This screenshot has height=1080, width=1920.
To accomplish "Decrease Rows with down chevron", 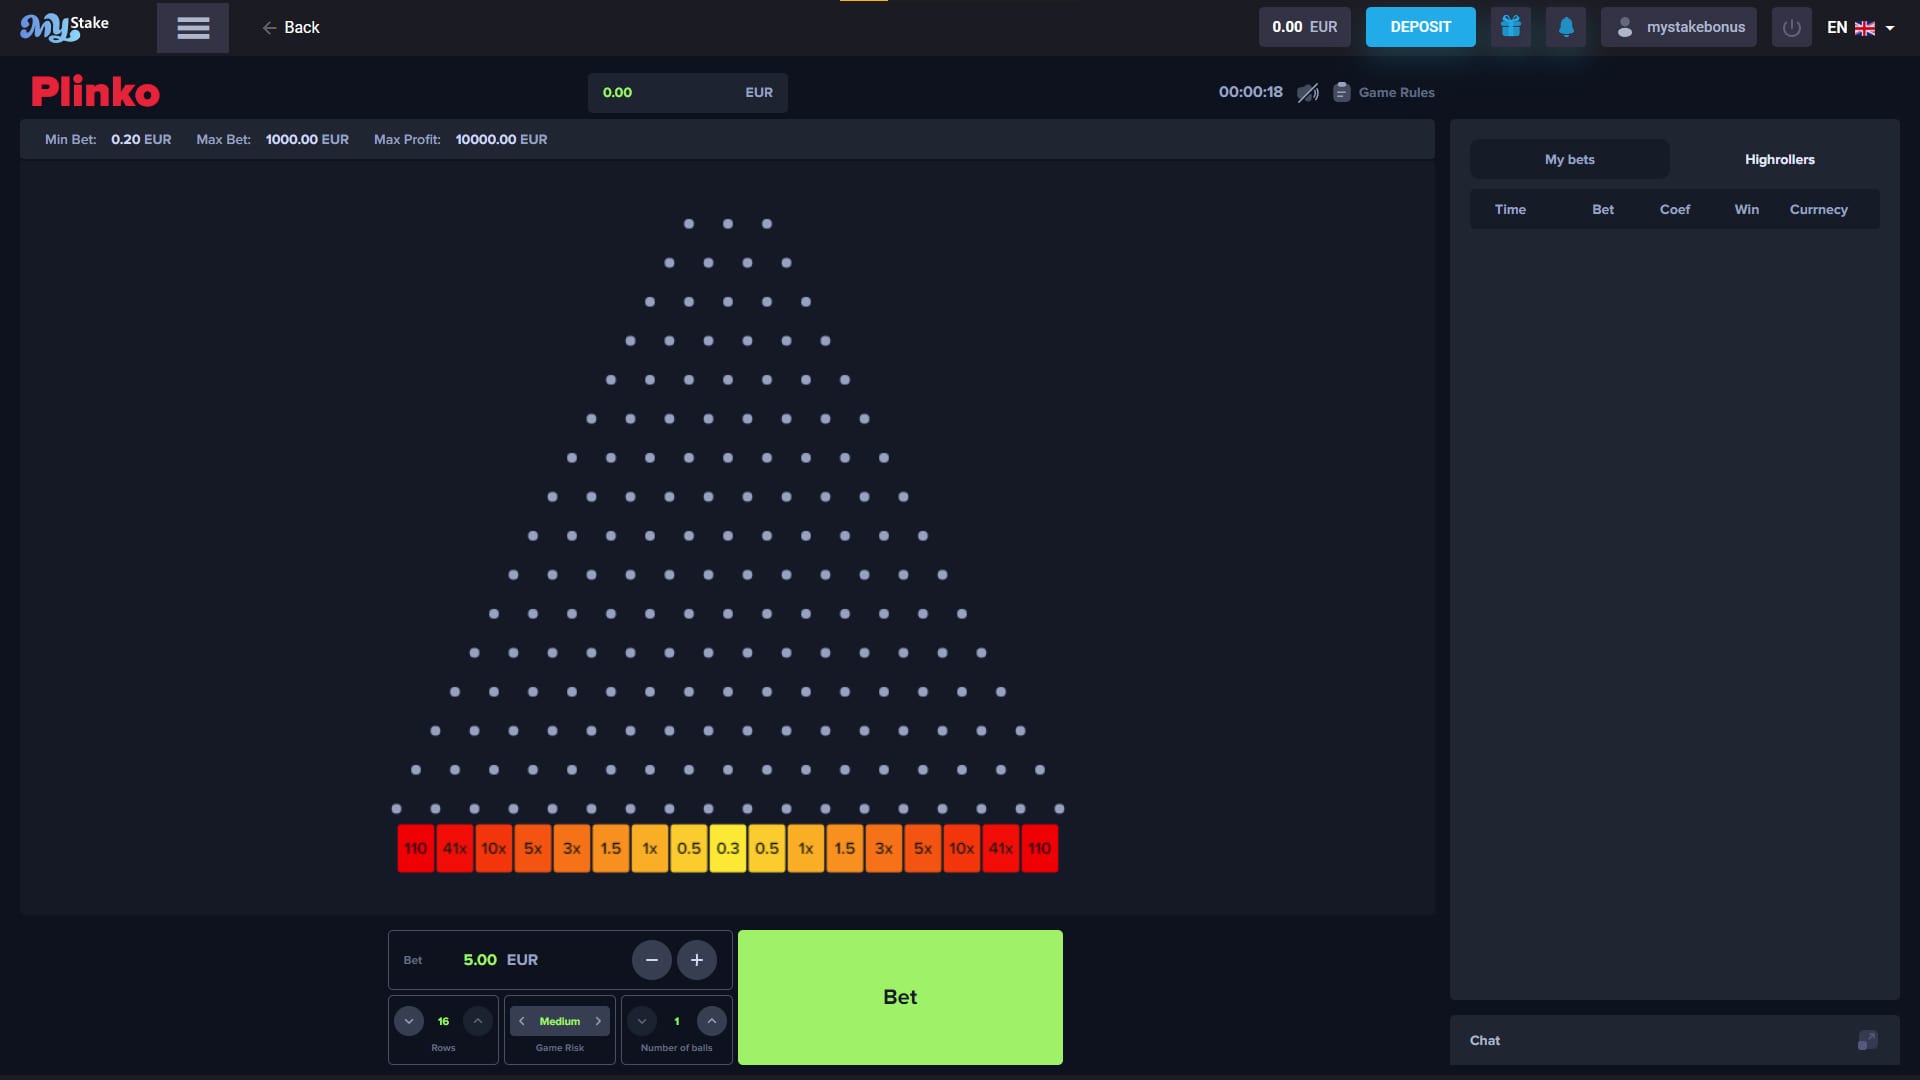I will [409, 1021].
